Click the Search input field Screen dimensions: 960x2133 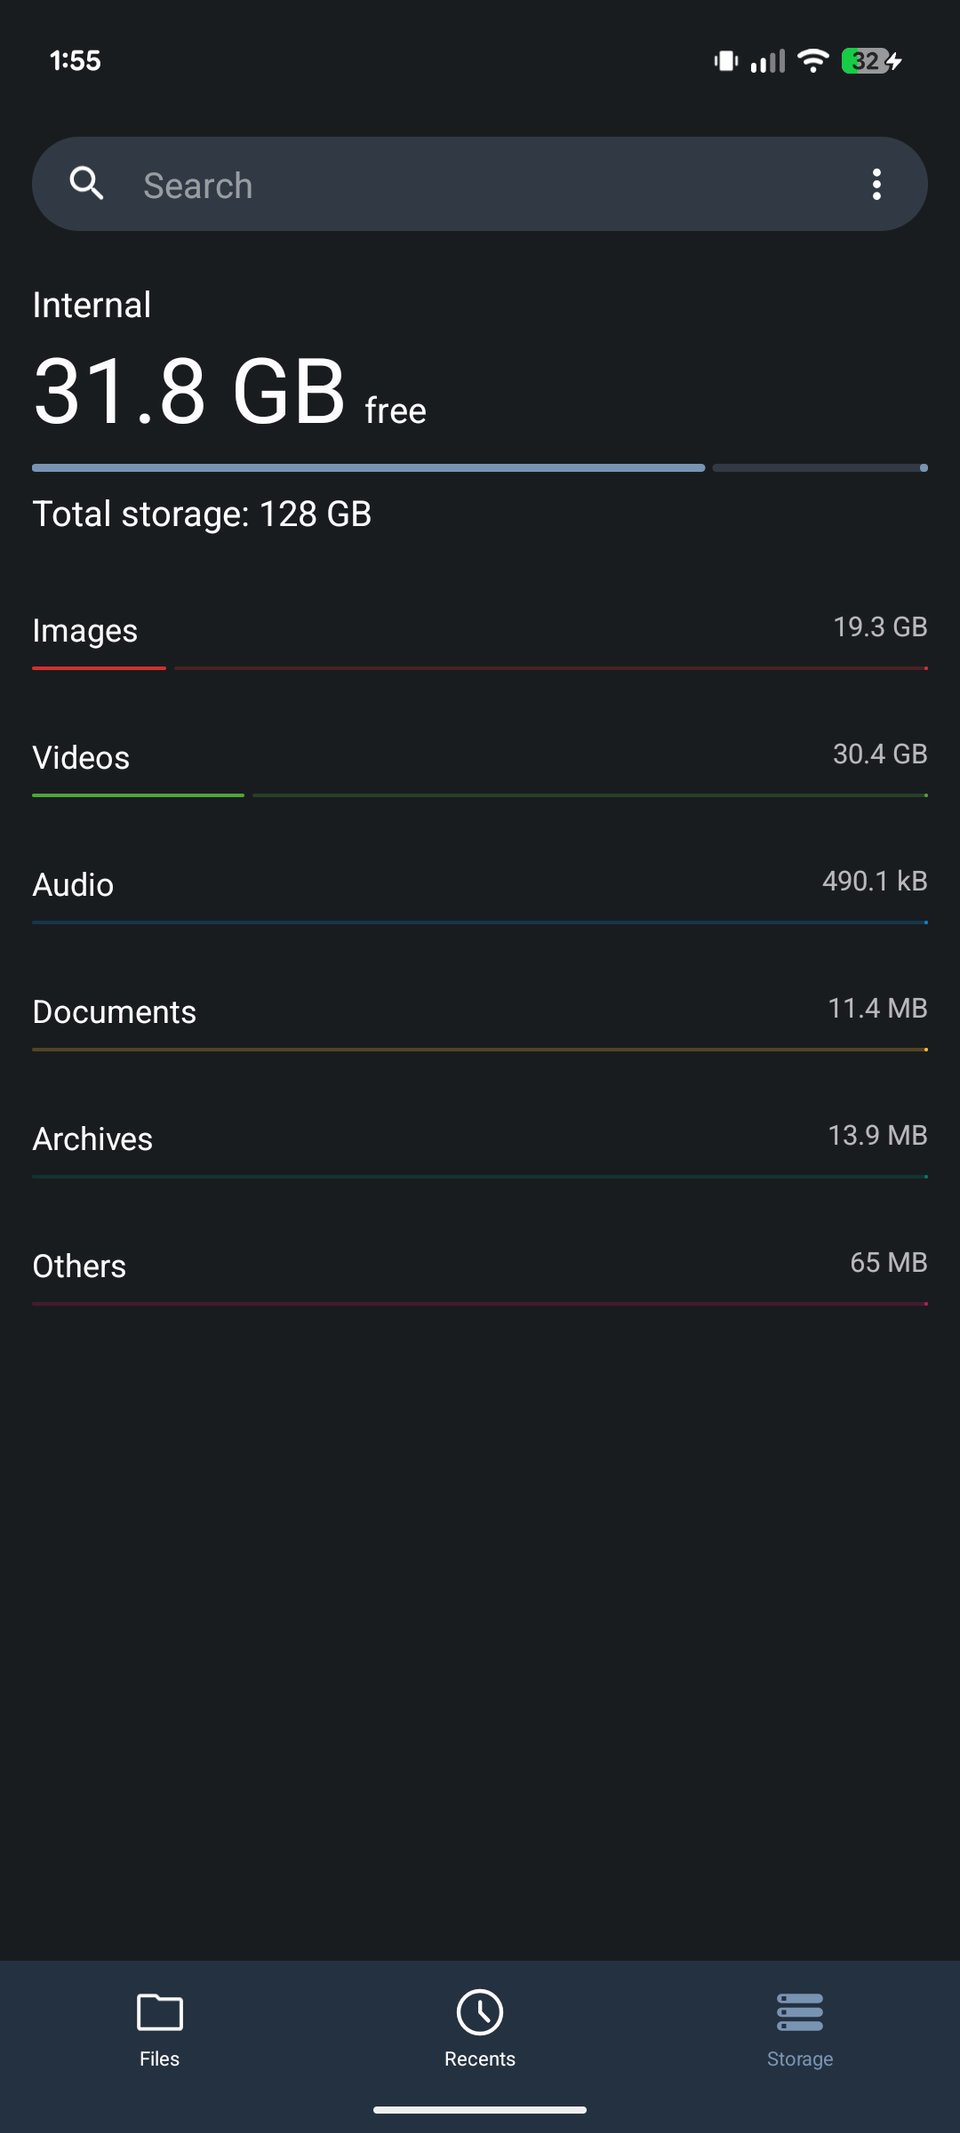[480, 185]
